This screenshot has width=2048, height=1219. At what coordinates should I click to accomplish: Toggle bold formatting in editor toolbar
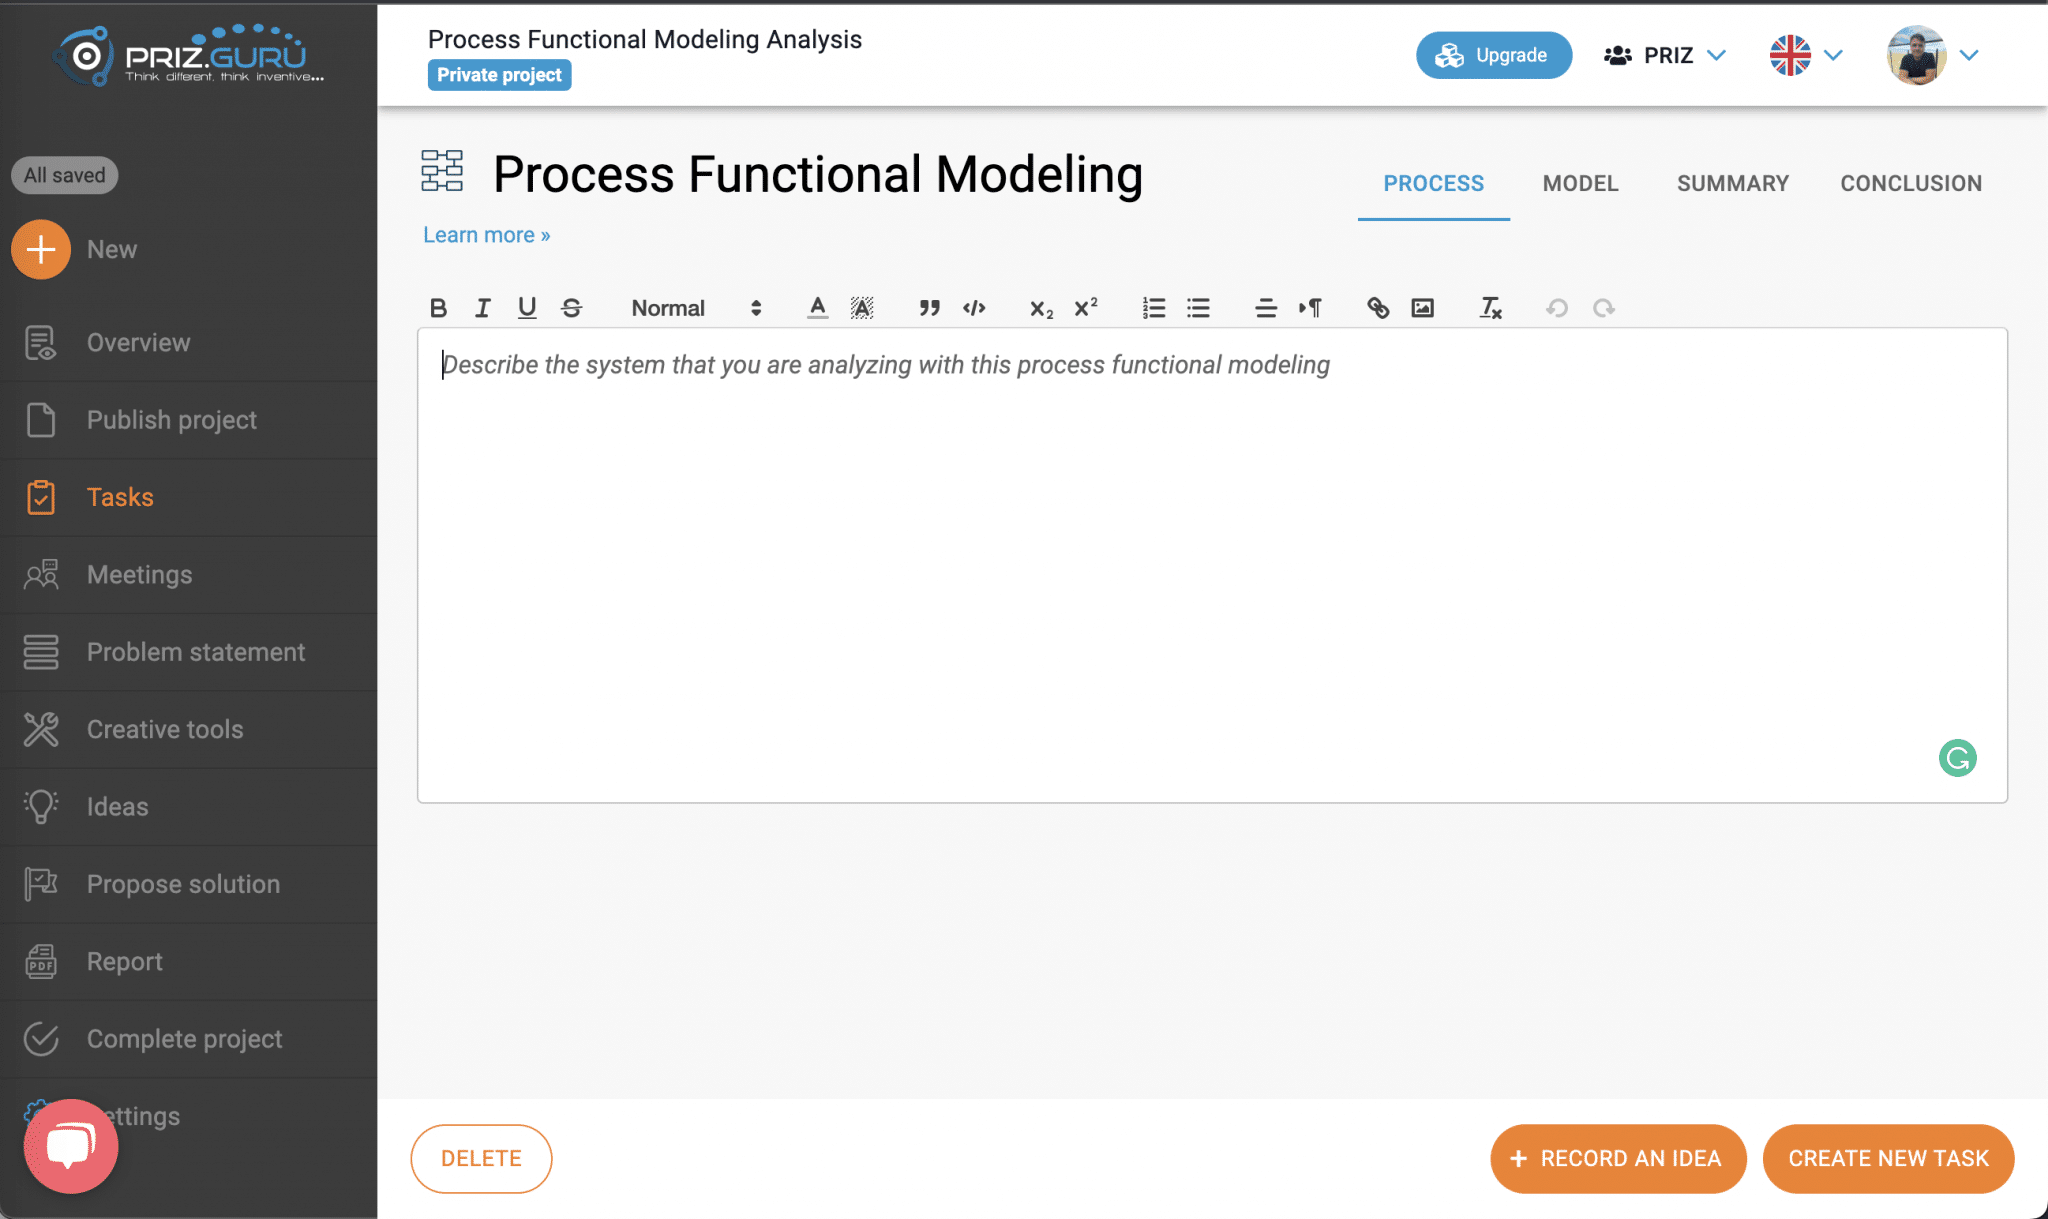point(438,308)
